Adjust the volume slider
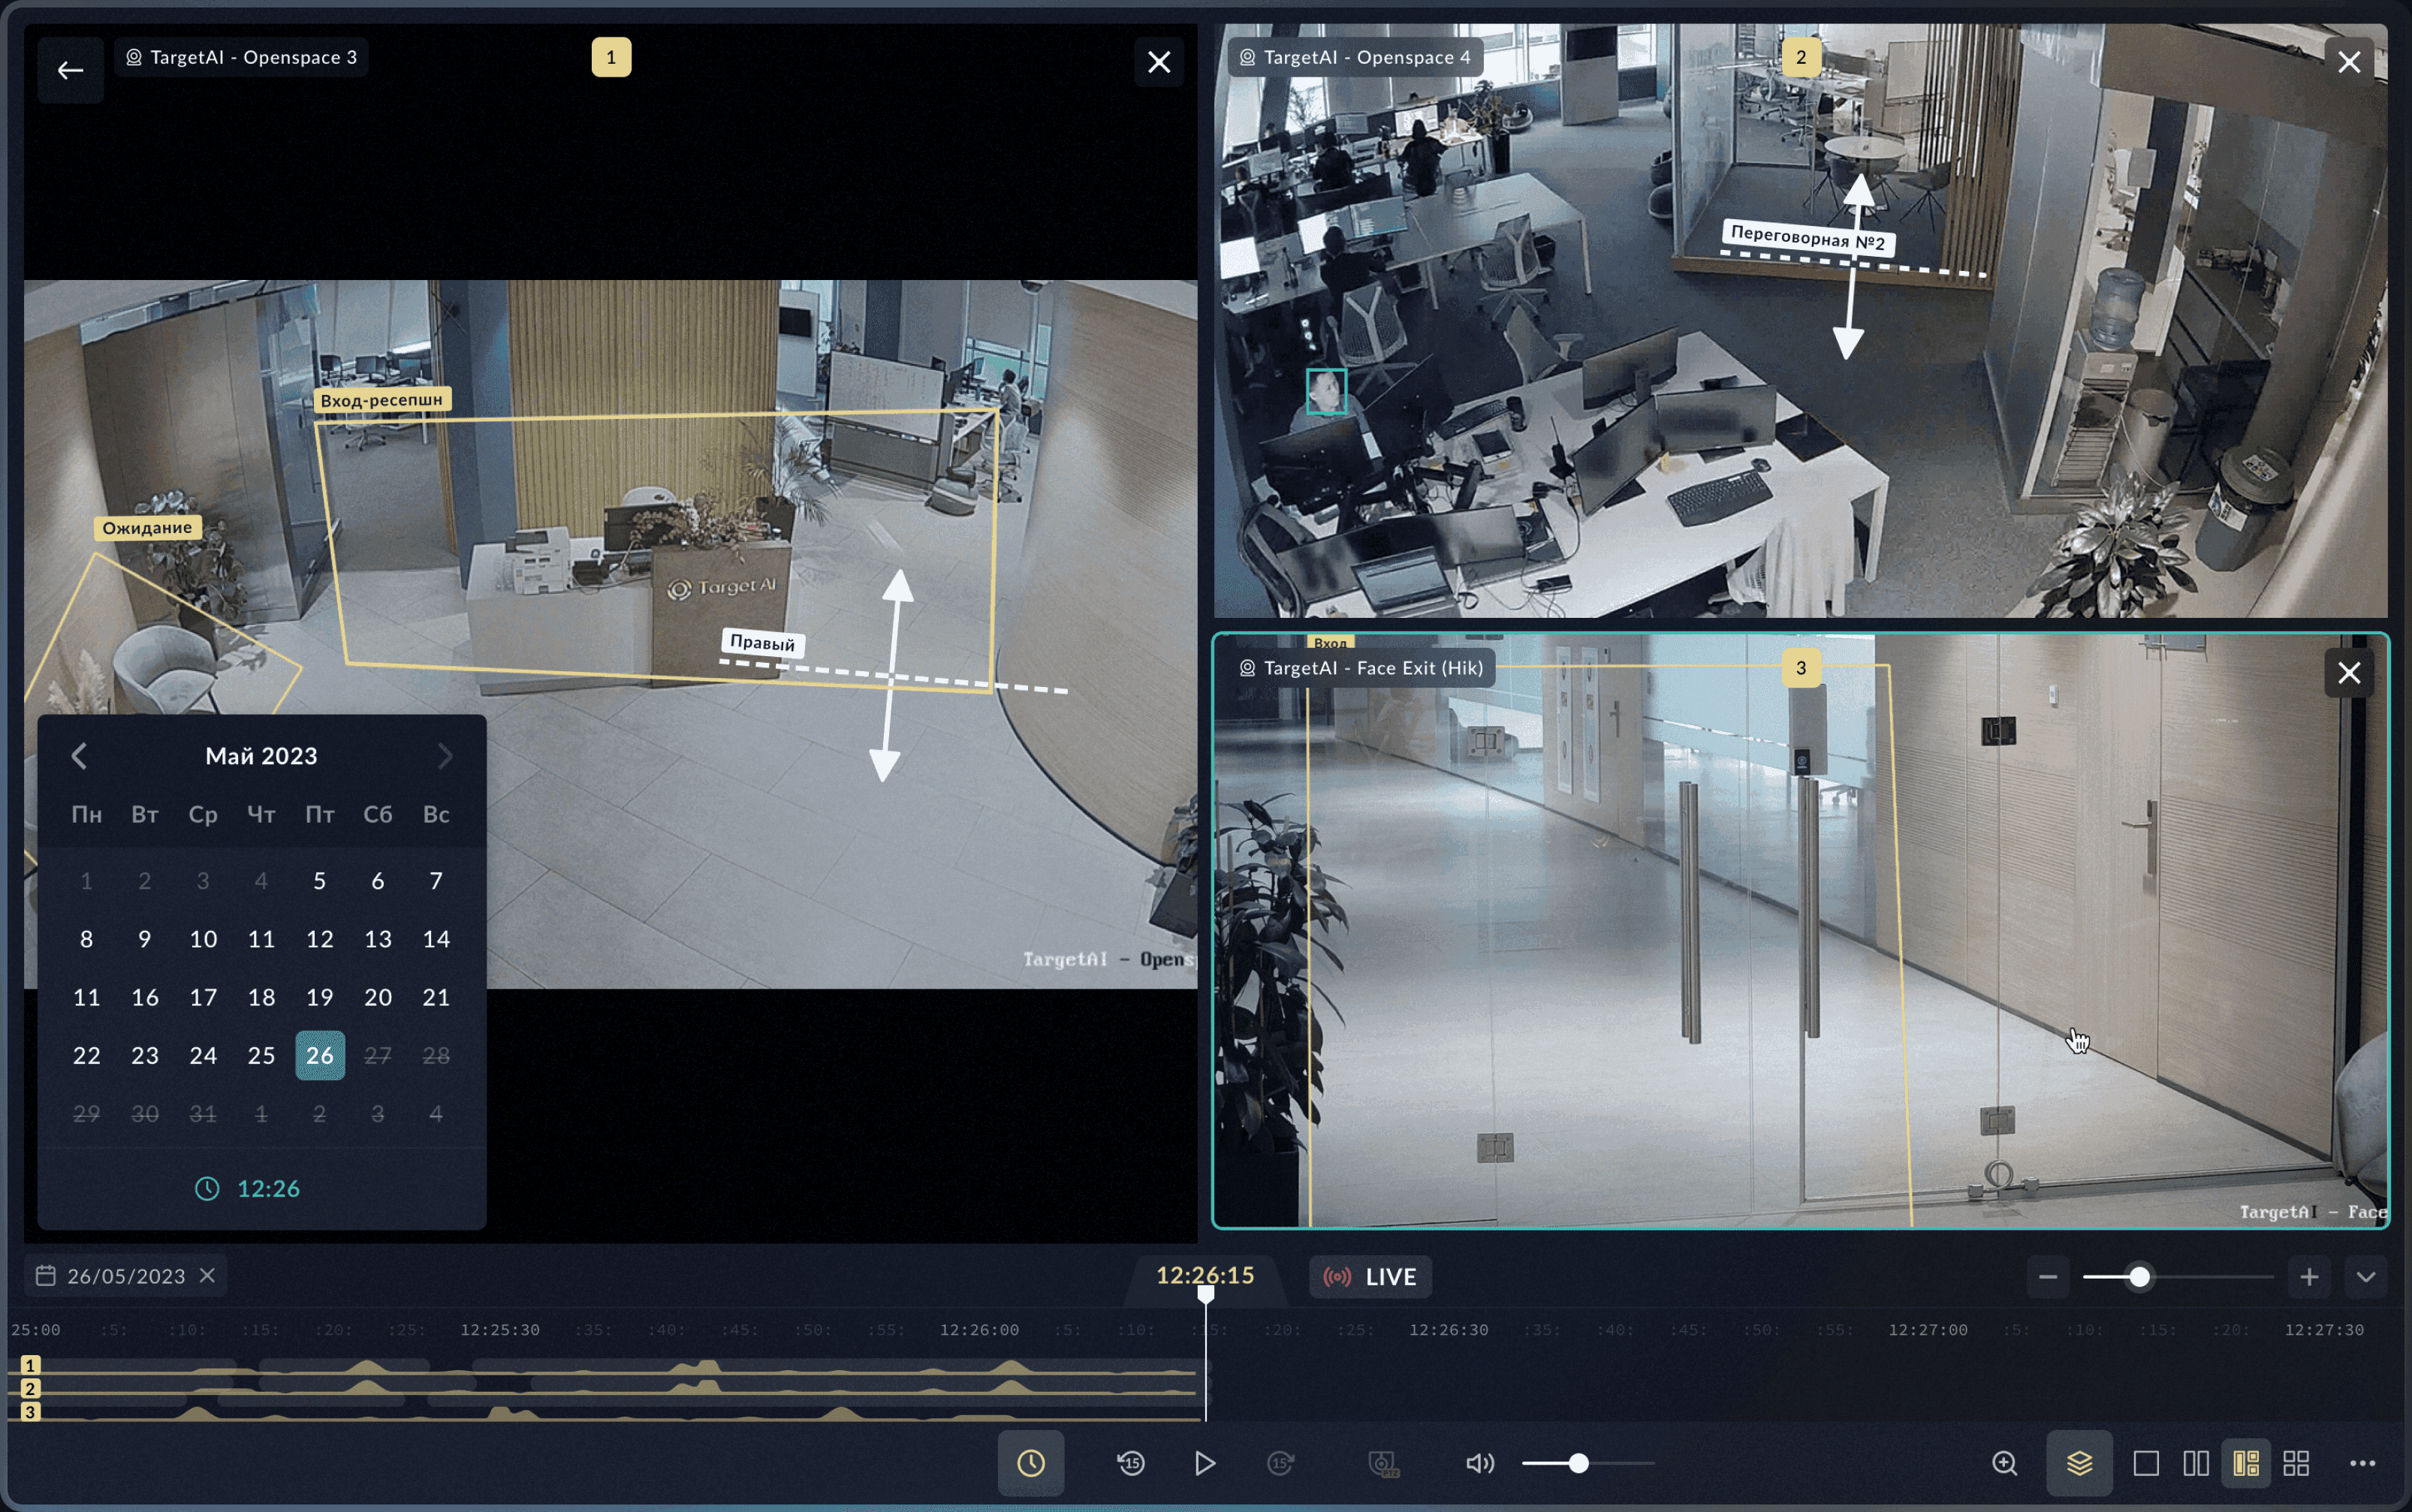 [1578, 1463]
